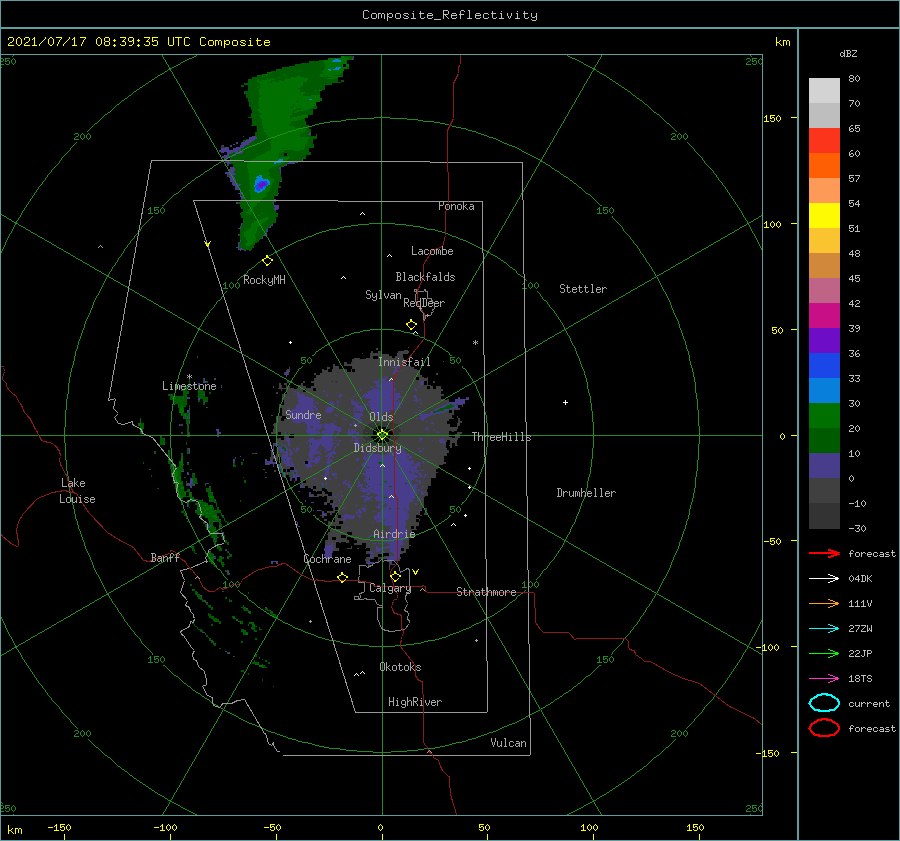The image size is (900, 841).
Task: Click the Blackfalds town label
Action: (x=425, y=277)
